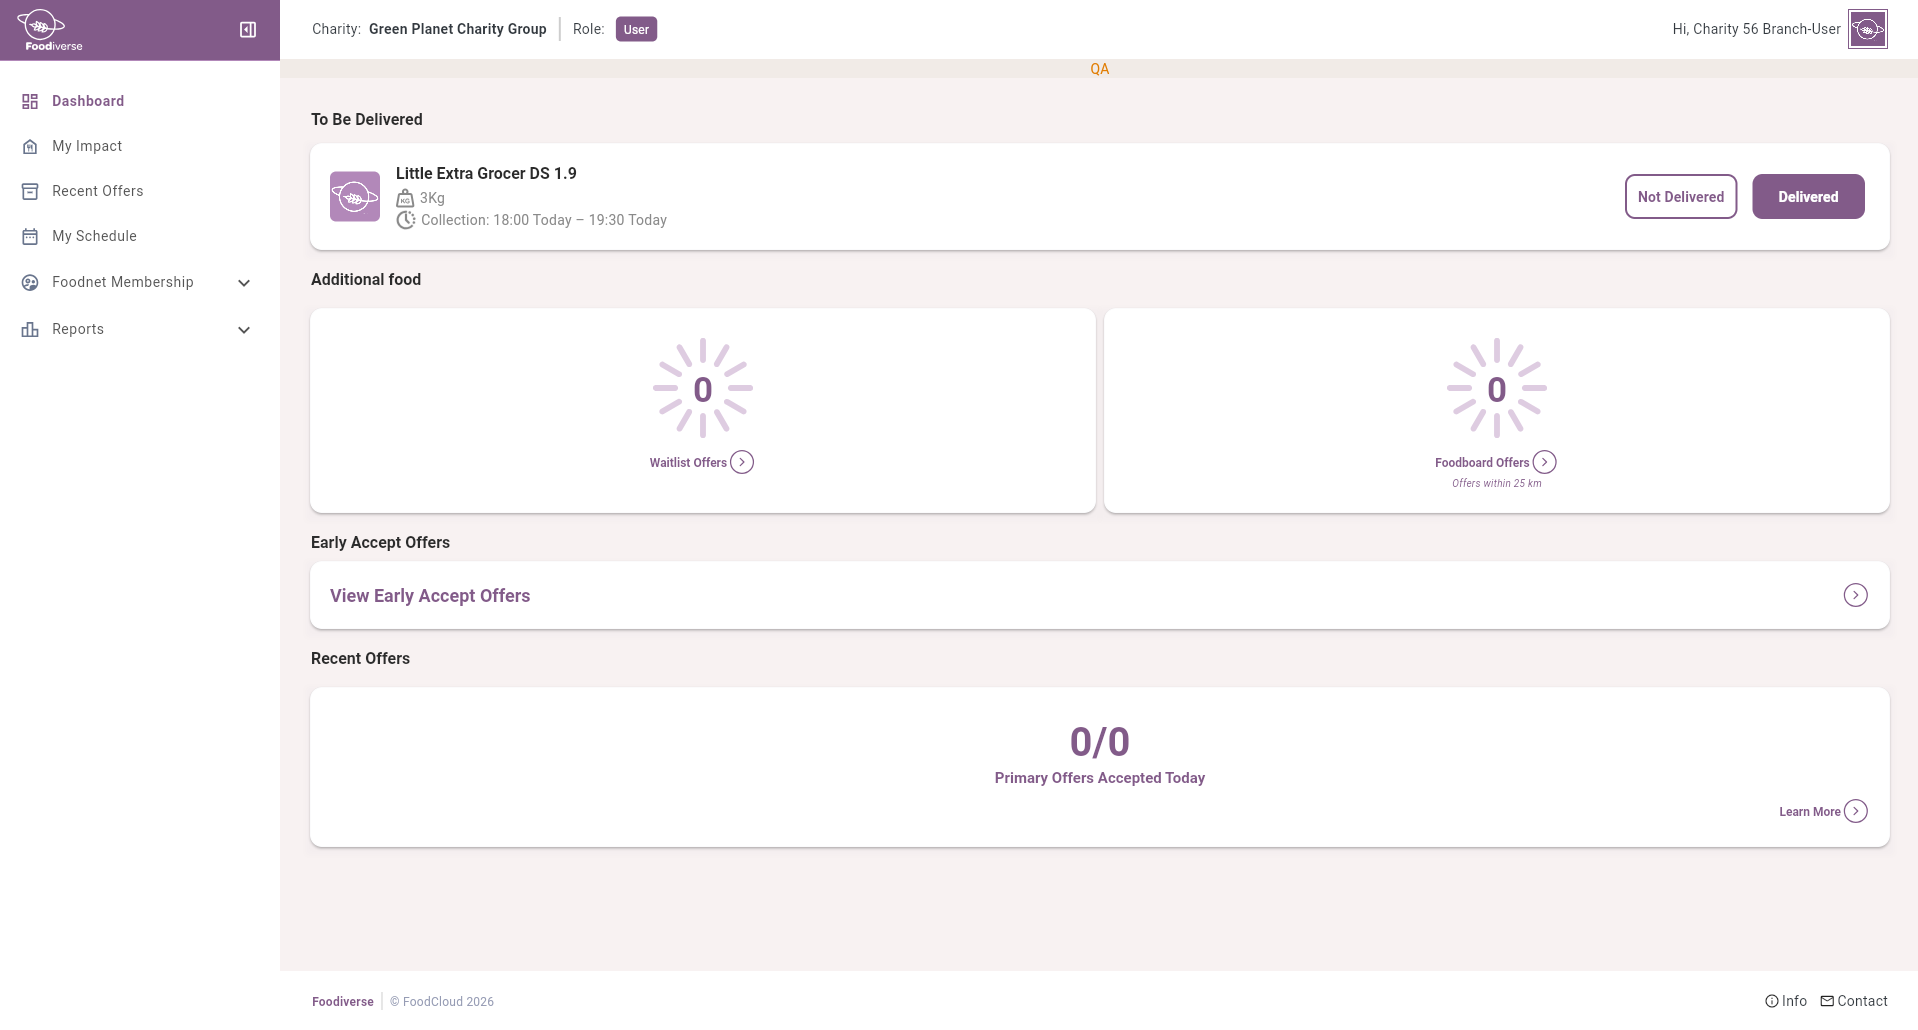
Task: Collapse the sidebar with panel toggle icon
Action: click(x=248, y=30)
